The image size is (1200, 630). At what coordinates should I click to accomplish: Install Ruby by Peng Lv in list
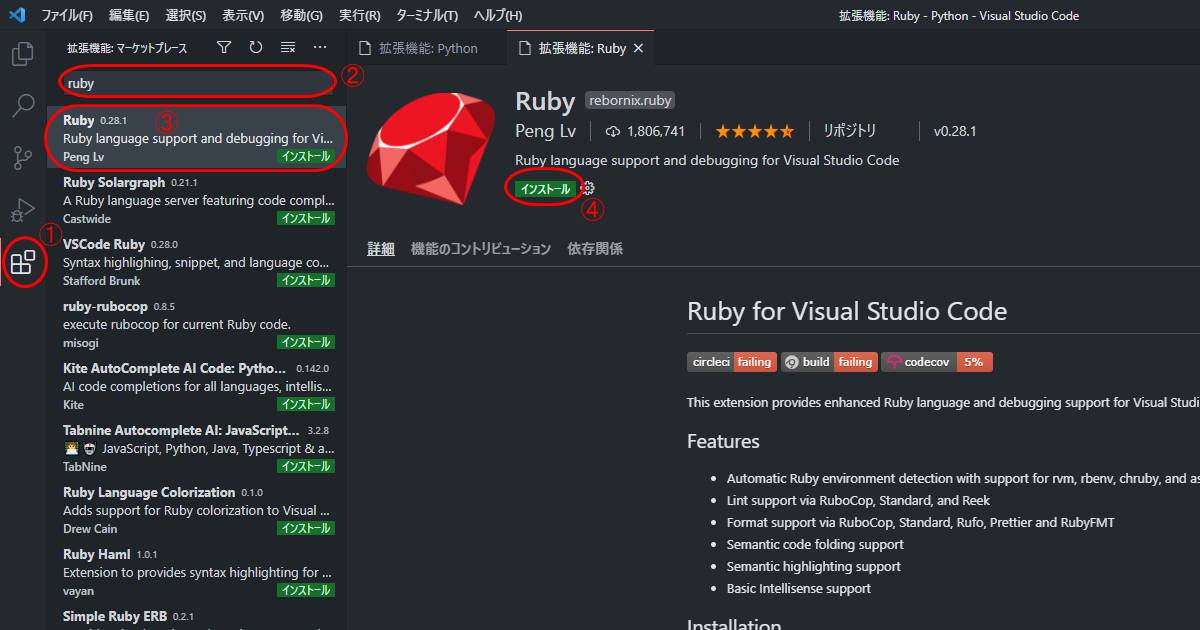tap(305, 157)
